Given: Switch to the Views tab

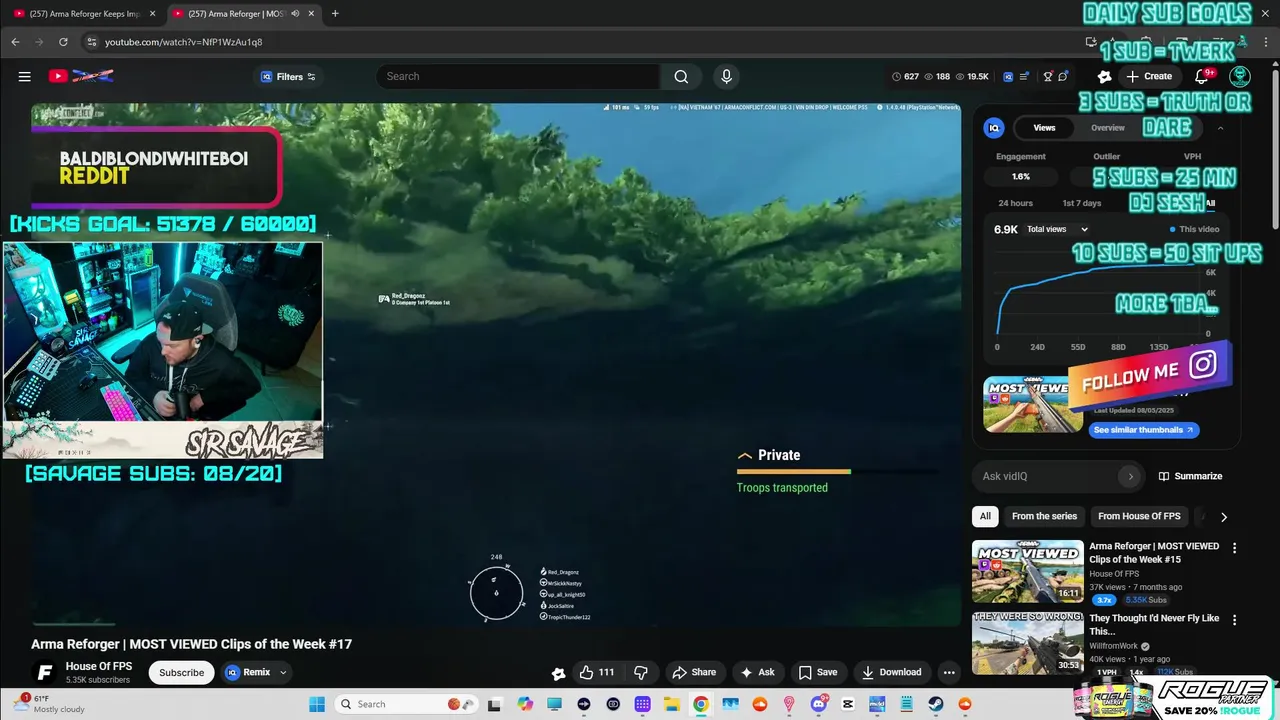Looking at the screenshot, I should click(1044, 128).
